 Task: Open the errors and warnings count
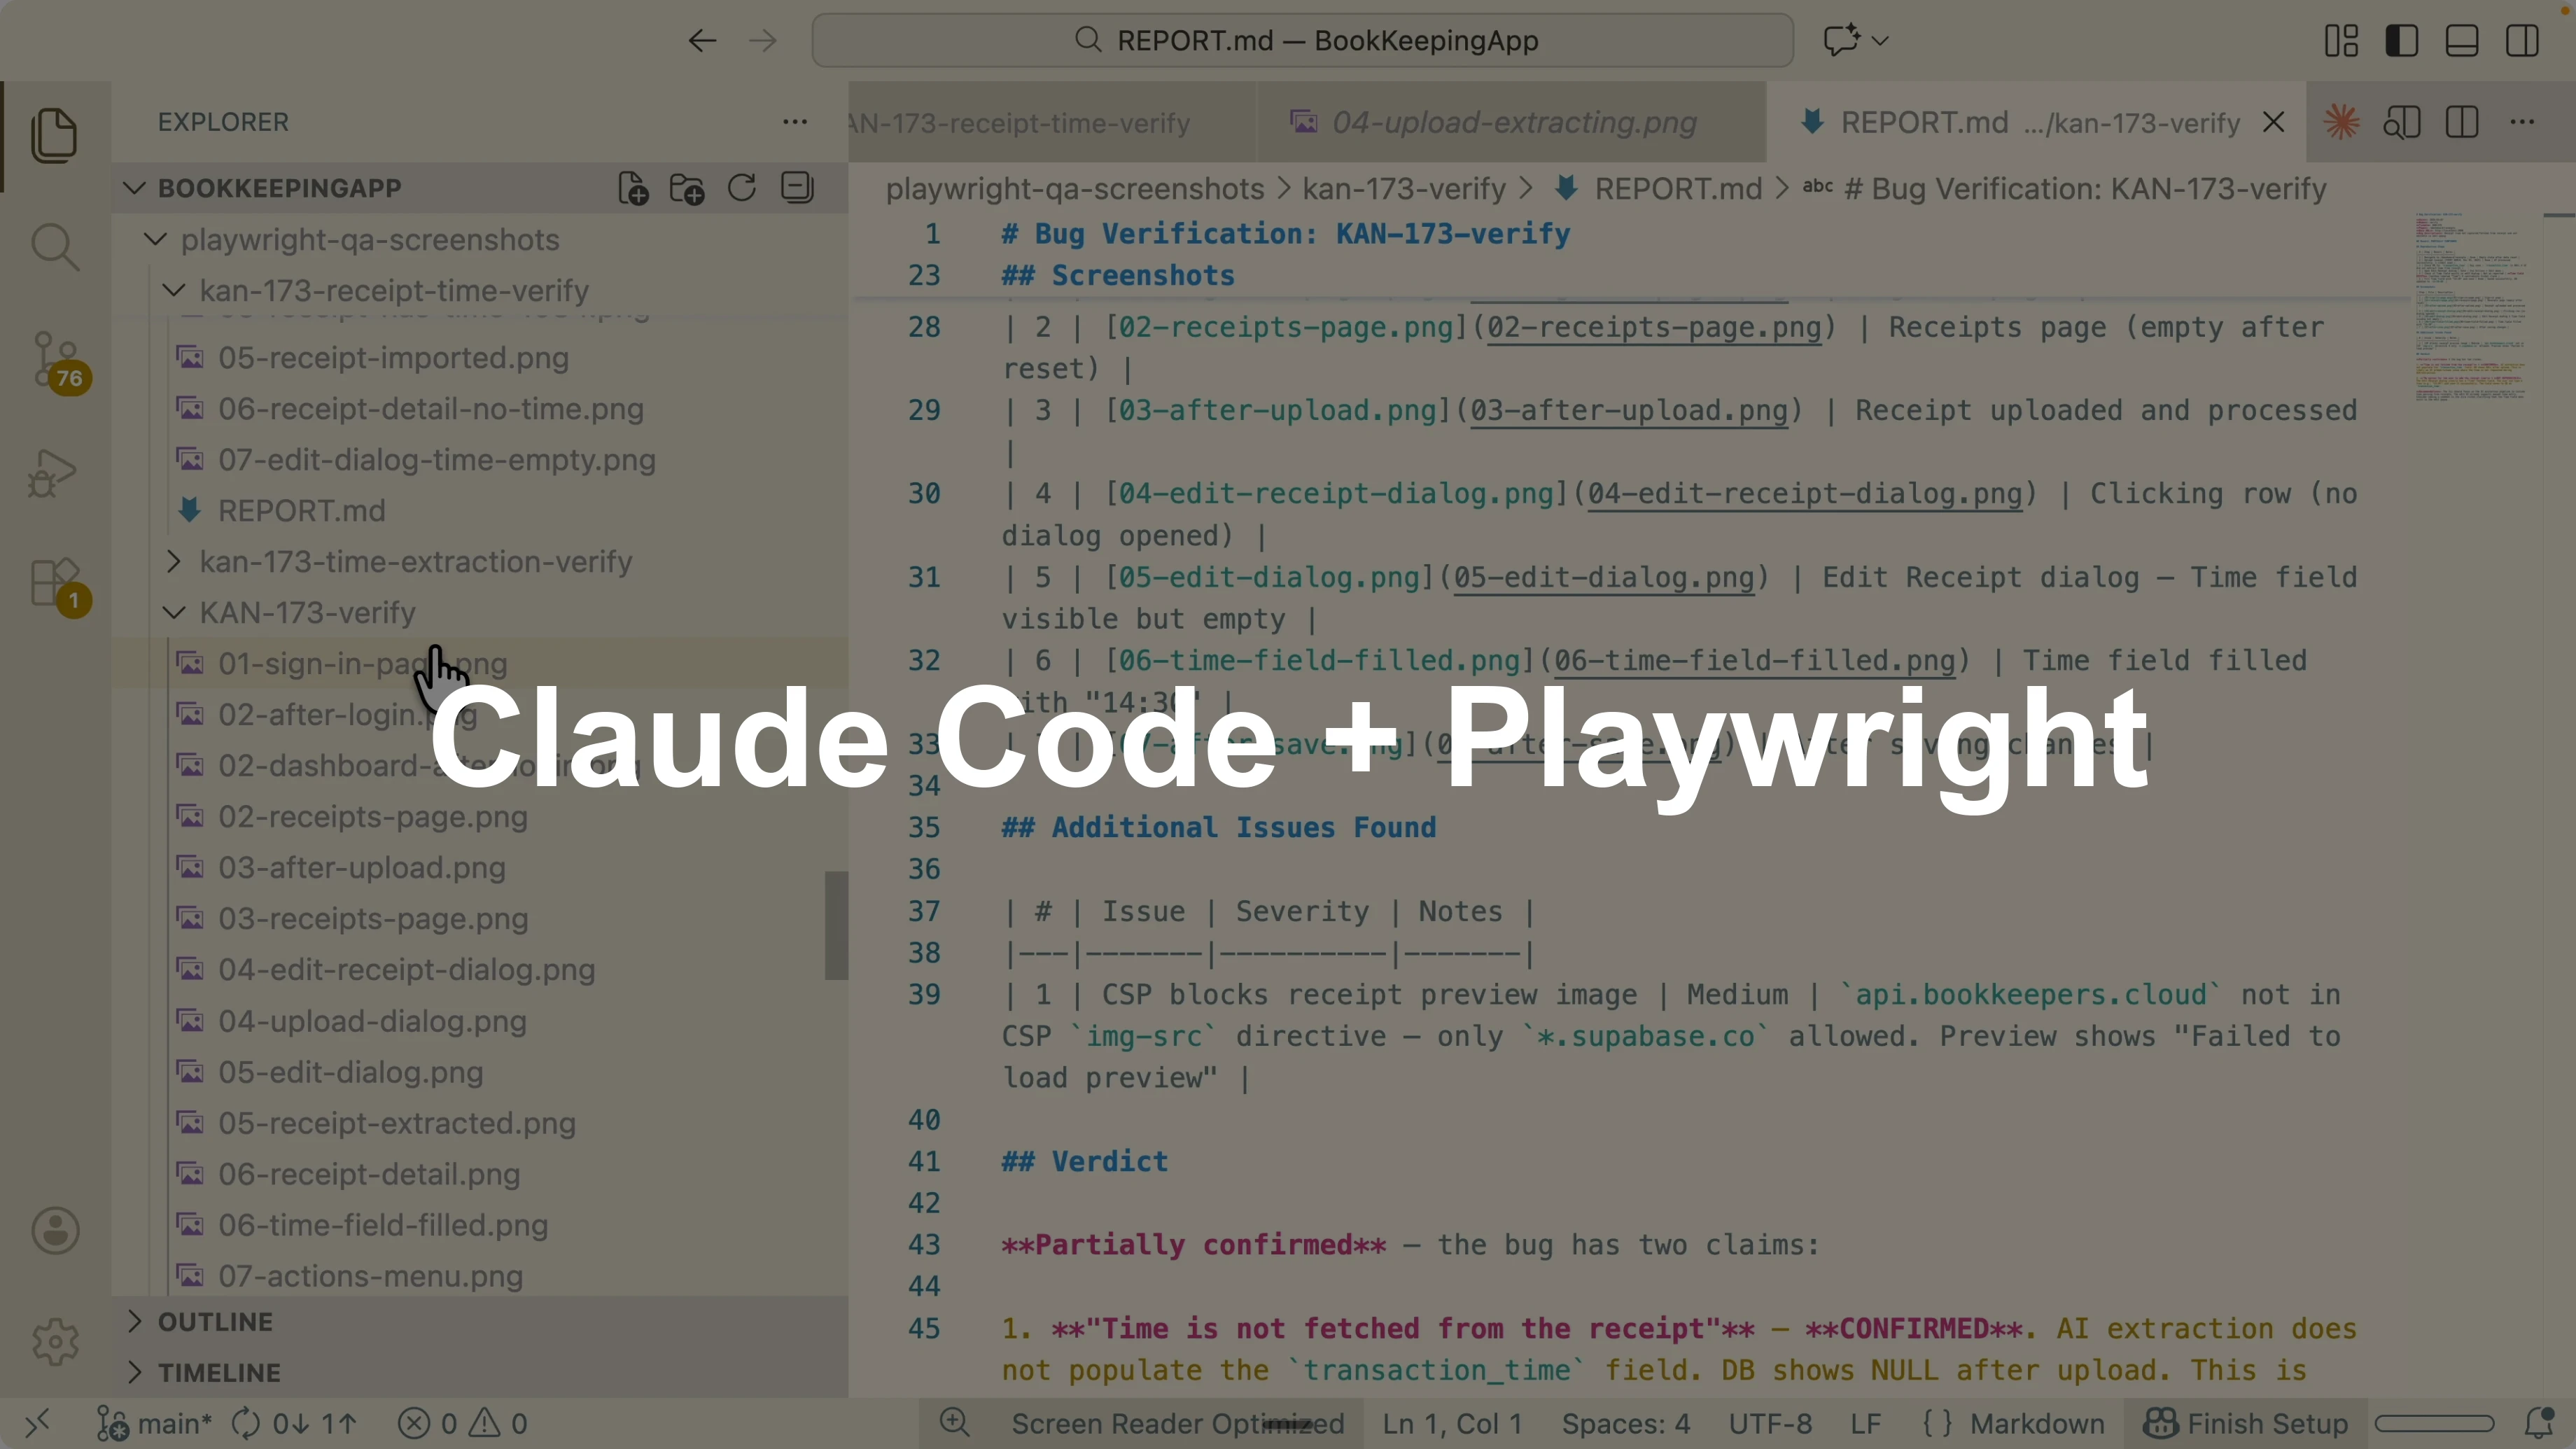tap(463, 1423)
